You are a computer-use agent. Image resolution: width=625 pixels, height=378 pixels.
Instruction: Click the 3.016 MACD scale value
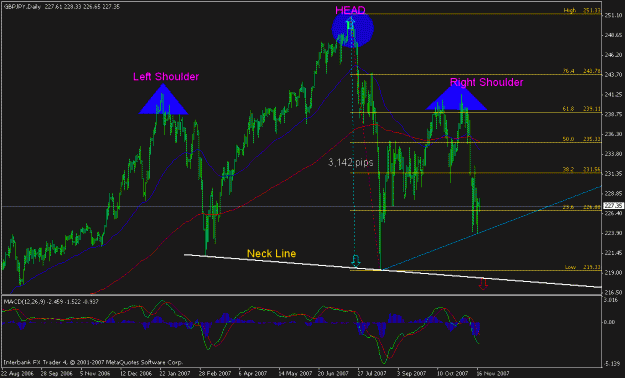(610, 300)
